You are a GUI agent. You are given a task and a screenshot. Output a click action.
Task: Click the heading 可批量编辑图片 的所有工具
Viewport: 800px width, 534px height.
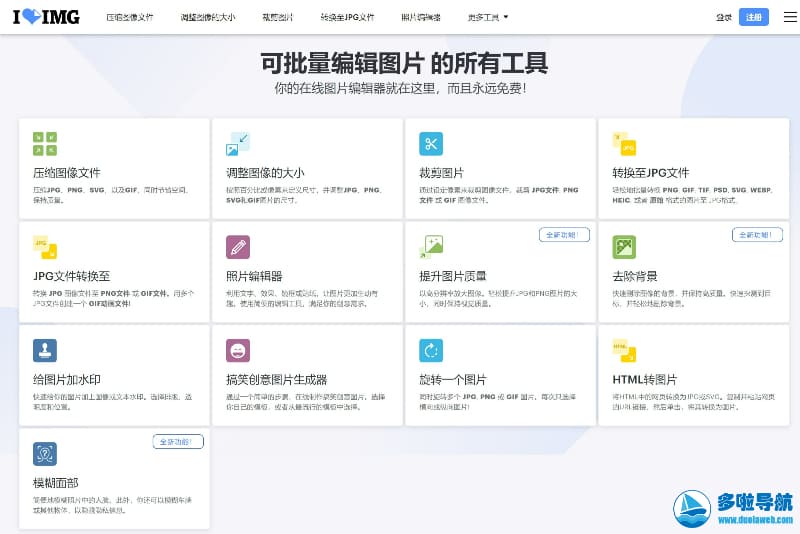pos(404,63)
